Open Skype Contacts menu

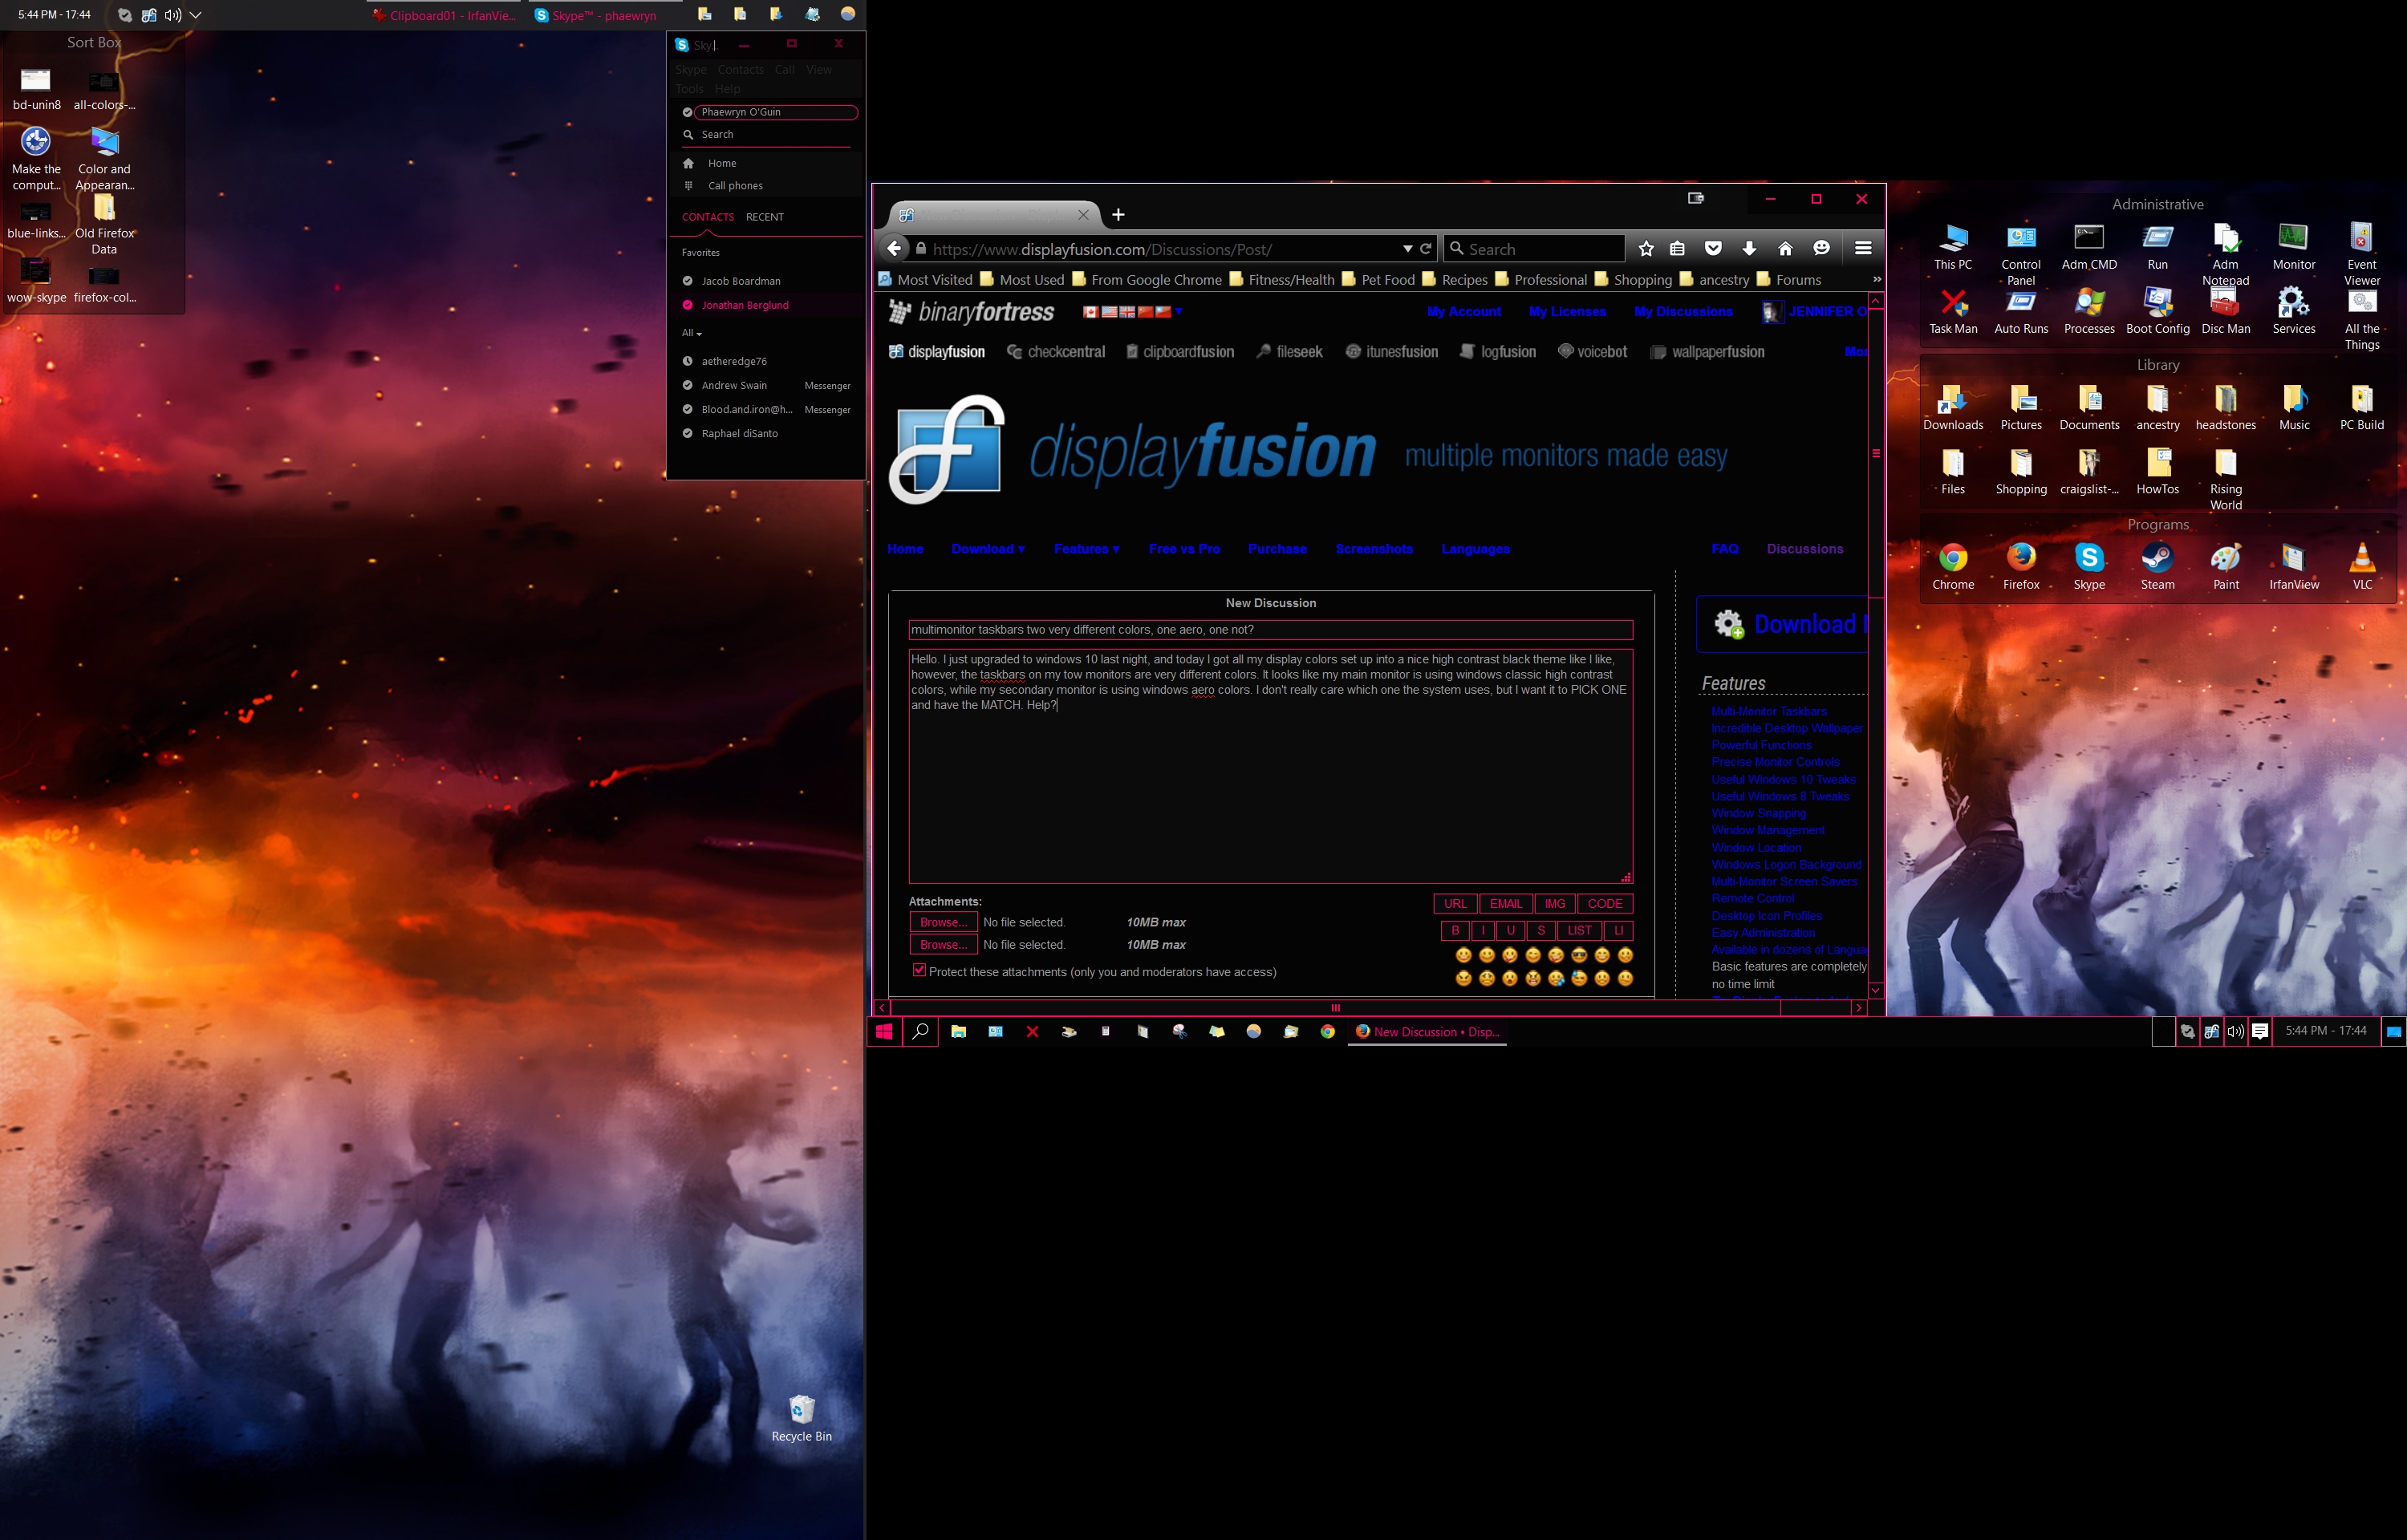pos(740,70)
